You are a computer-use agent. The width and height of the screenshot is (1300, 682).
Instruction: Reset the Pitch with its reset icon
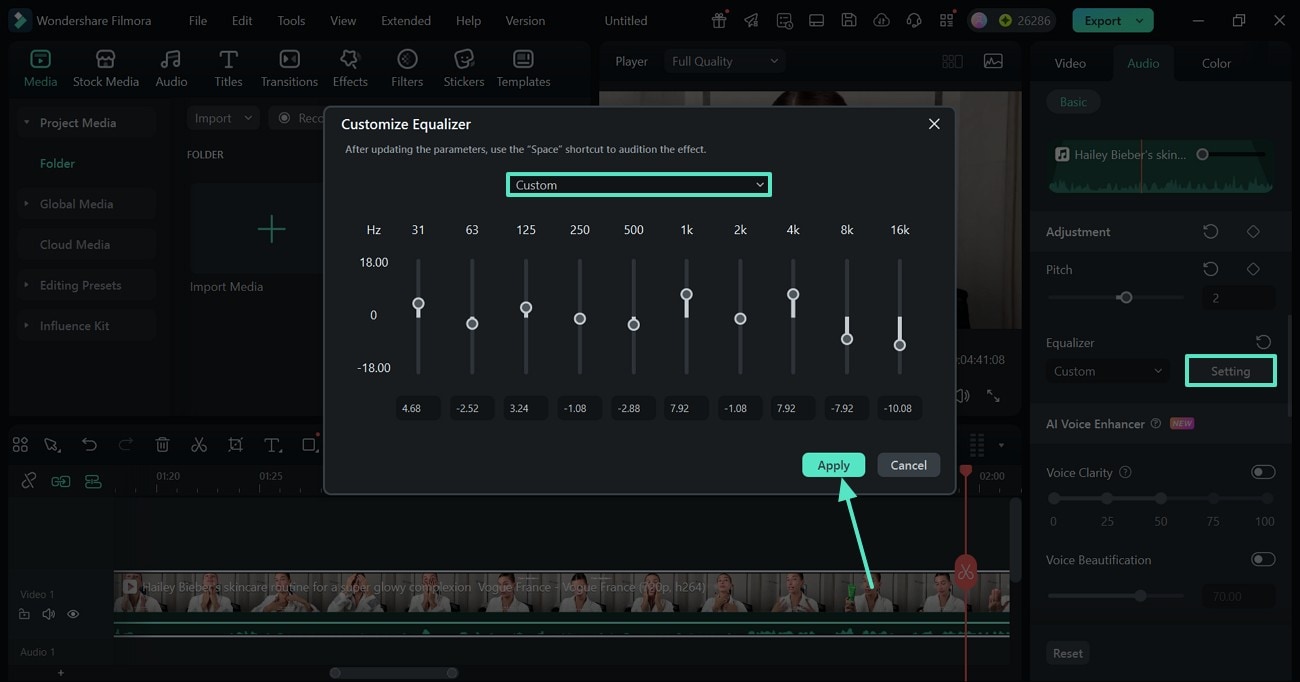(1211, 269)
